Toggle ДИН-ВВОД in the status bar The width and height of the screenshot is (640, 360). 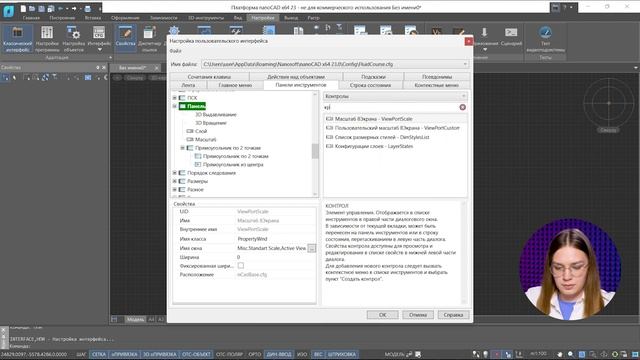coord(279,354)
